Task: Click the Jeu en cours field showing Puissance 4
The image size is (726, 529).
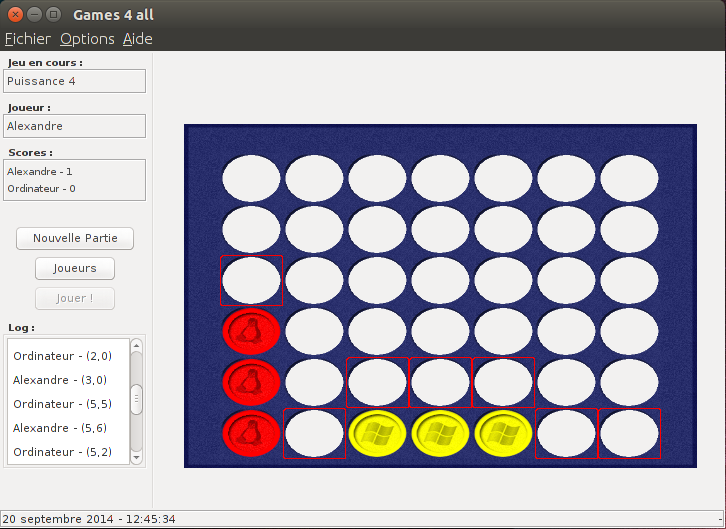Action: pos(75,81)
